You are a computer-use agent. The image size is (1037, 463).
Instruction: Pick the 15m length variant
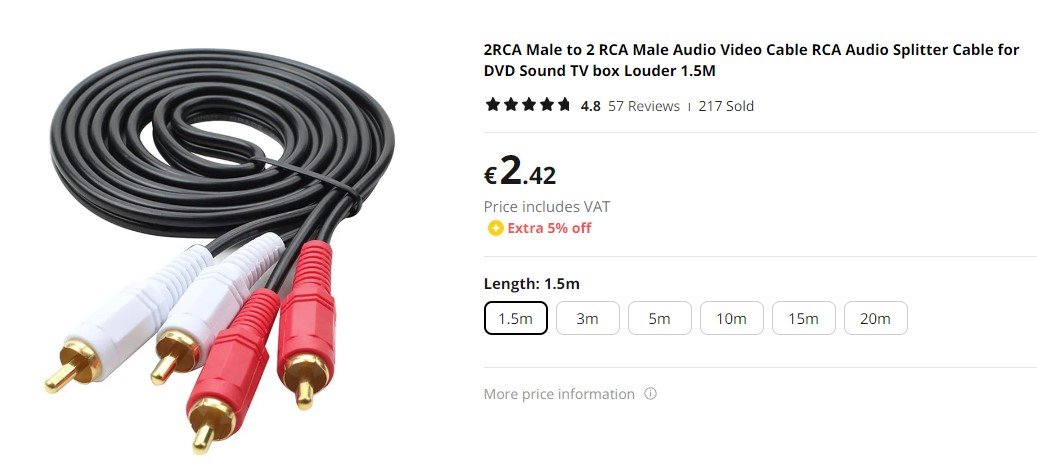coord(804,318)
